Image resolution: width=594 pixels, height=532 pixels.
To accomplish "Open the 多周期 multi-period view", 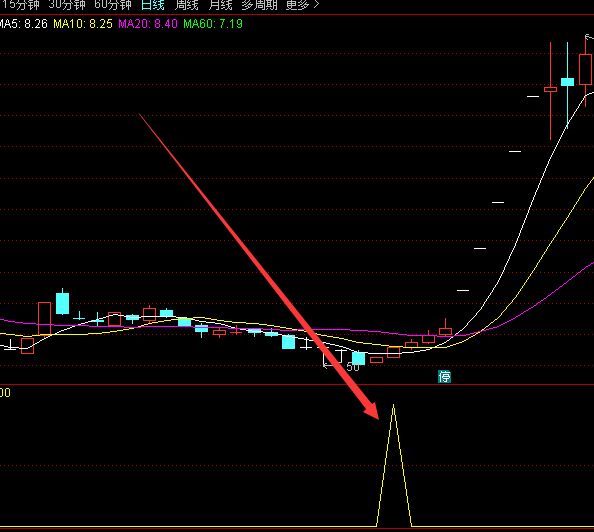I will click(259, 5).
